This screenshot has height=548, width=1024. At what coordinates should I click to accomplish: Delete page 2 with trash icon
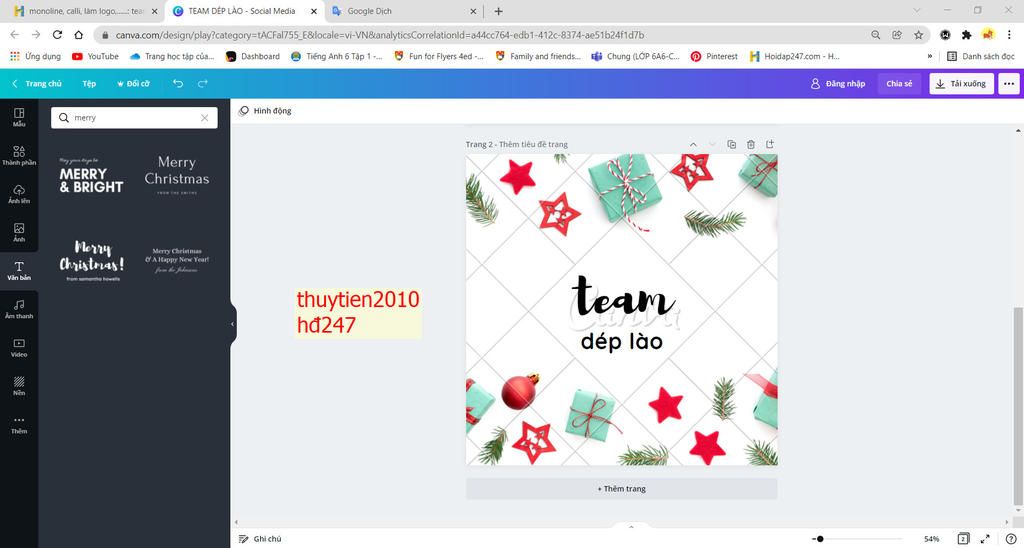[751, 144]
